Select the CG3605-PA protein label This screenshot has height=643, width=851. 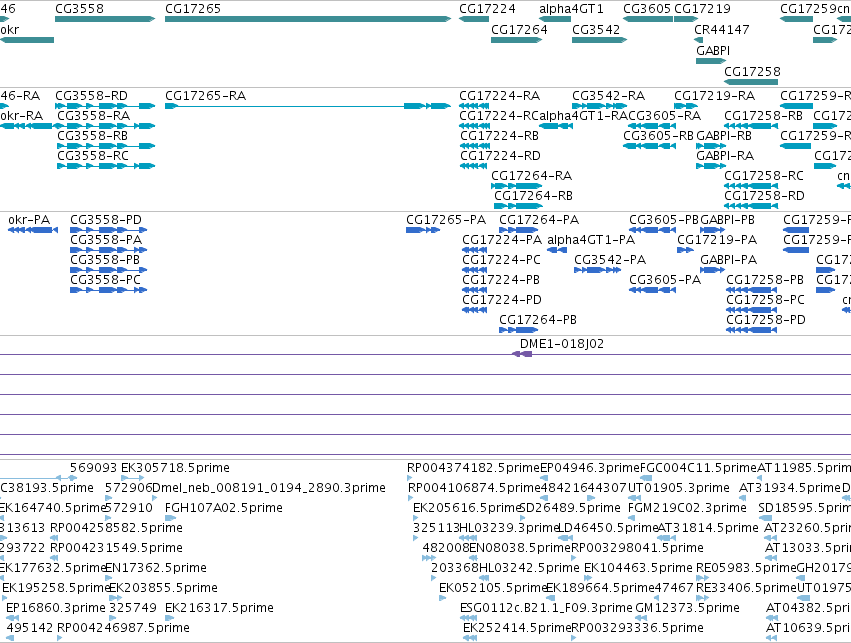665,280
